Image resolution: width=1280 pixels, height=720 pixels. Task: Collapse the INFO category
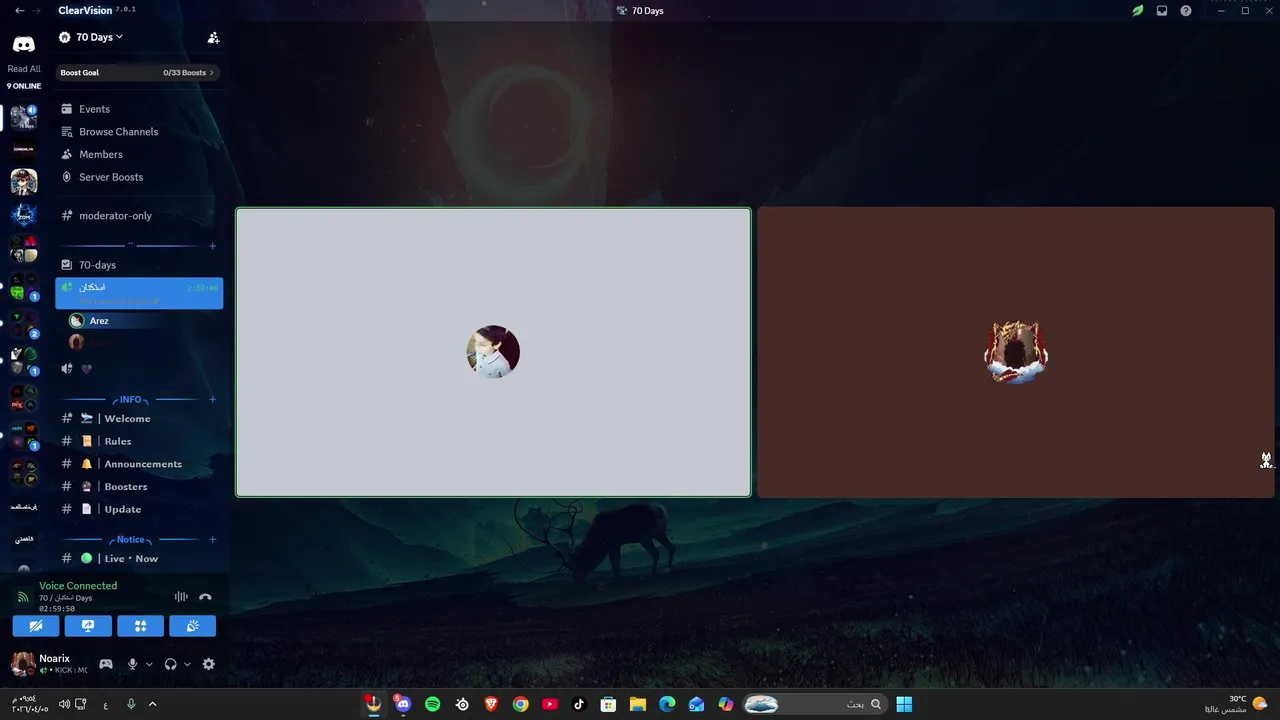(x=130, y=399)
